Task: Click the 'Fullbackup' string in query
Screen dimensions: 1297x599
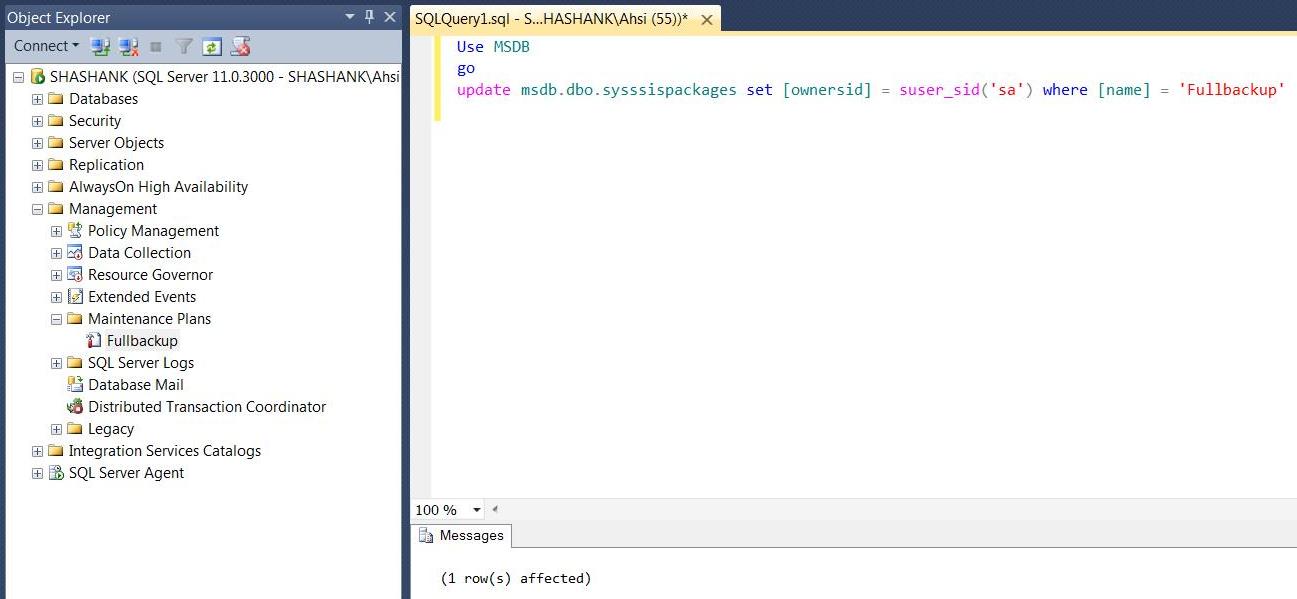Action: pos(1232,90)
